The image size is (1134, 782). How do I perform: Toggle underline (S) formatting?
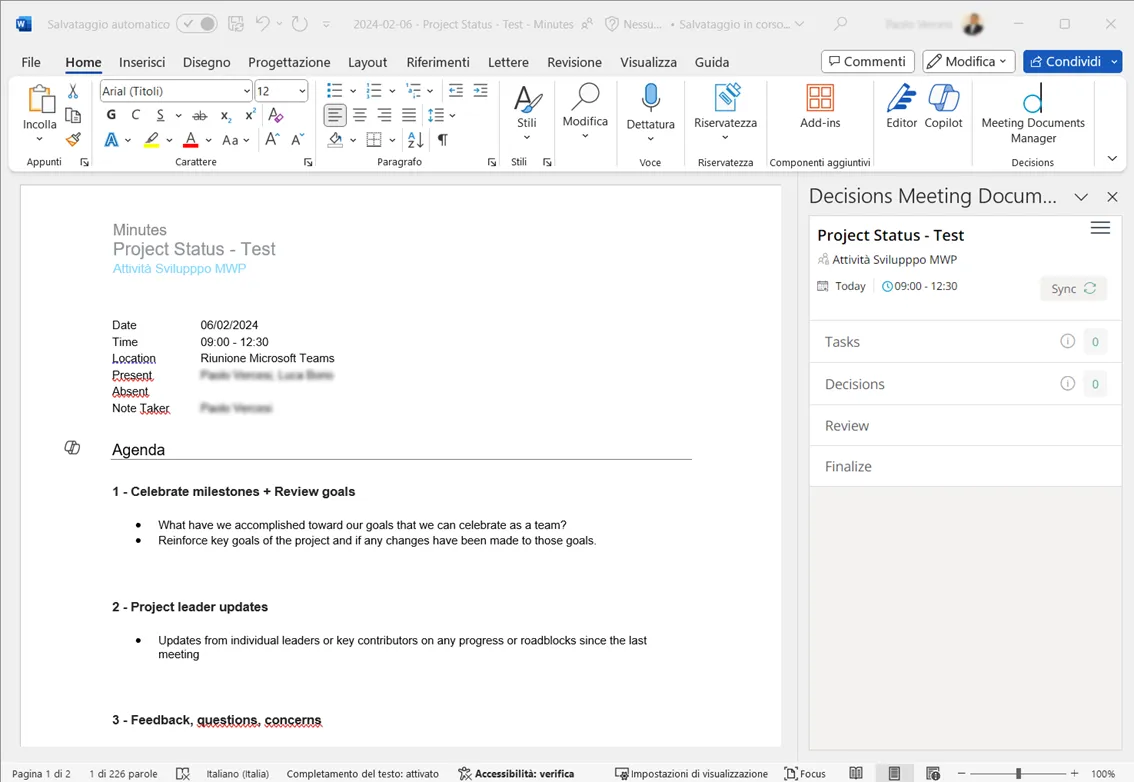[160, 115]
